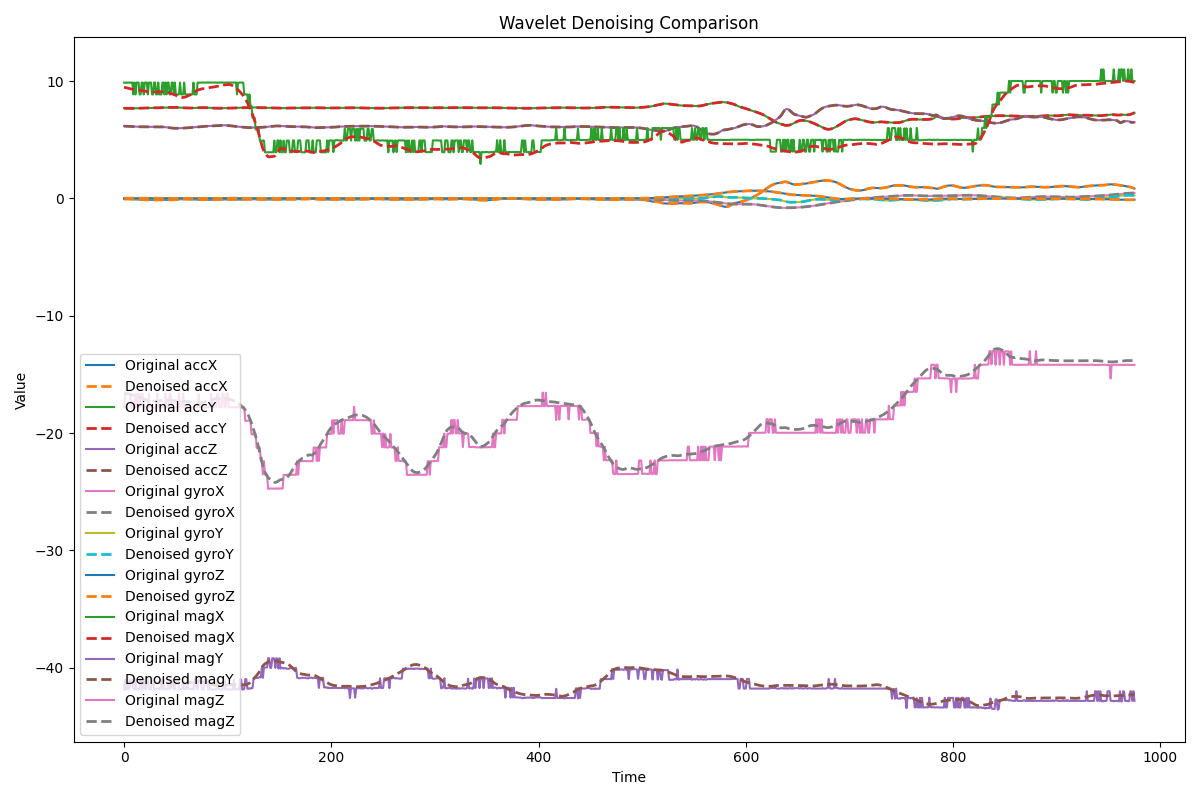Click the 'Wavelet Denoising Comparison' chart title
This screenshot has height=800, width=1200.
pyautogui.click(x=628, y=23)
